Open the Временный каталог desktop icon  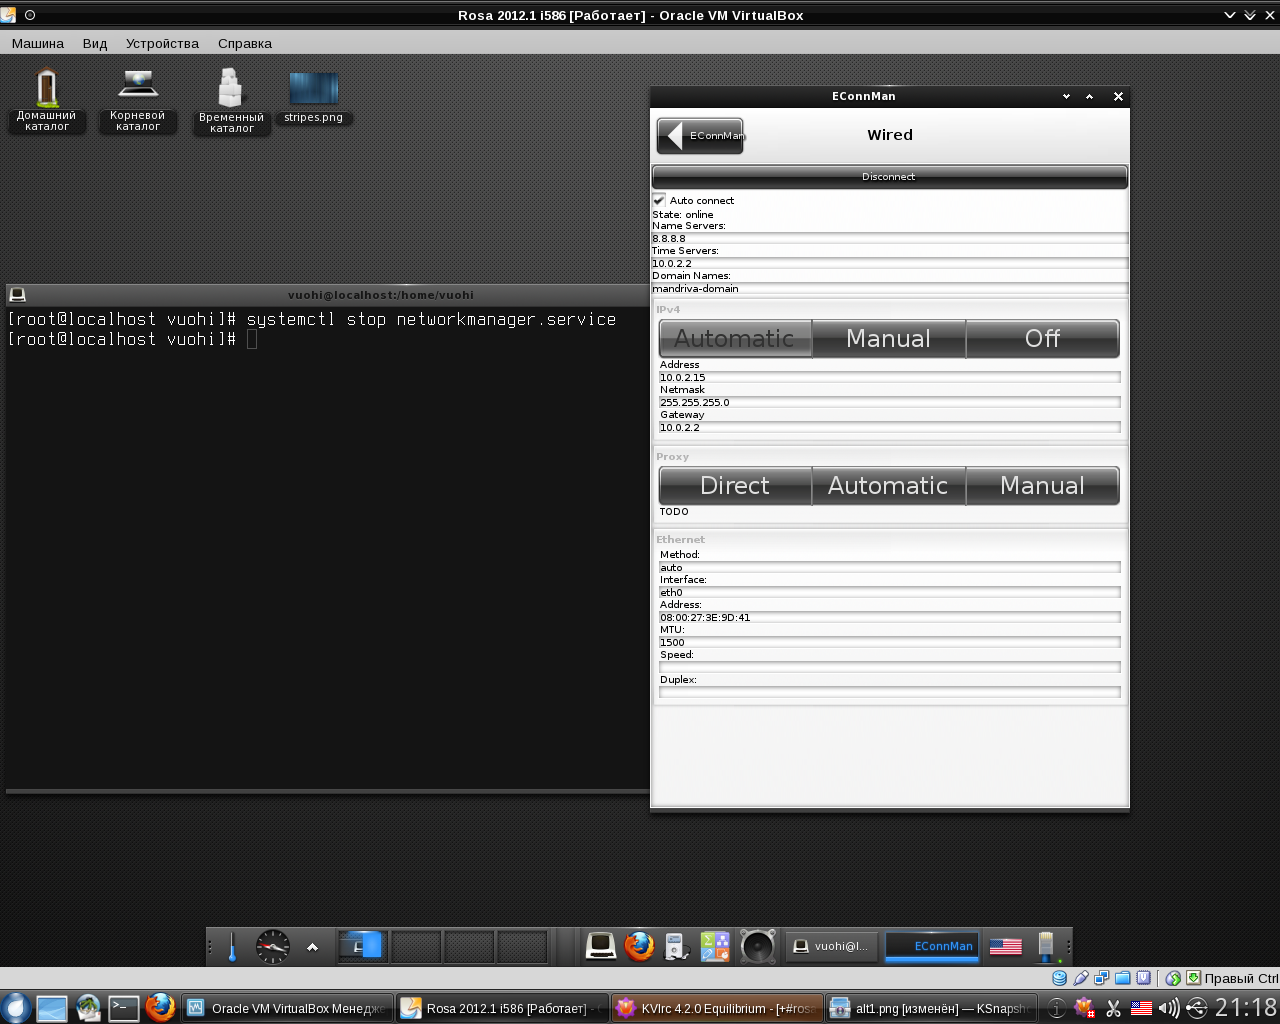tap(231, 101)
